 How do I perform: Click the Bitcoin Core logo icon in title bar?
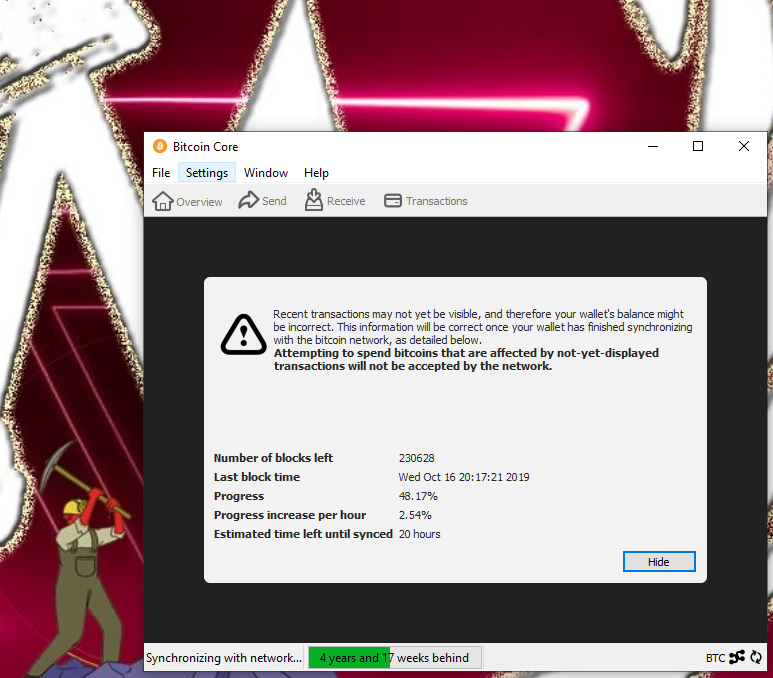point(160,146)
